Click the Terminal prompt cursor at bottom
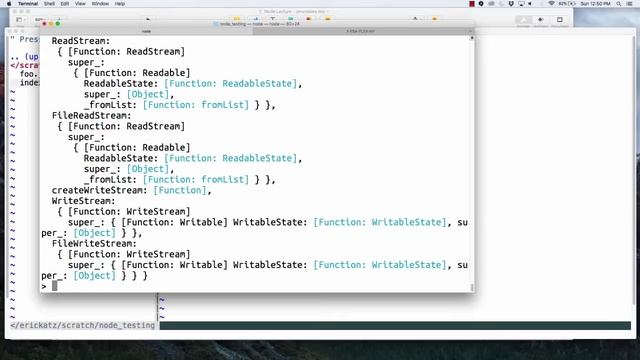This screenshot has height=360, width=640. (55, 286)
